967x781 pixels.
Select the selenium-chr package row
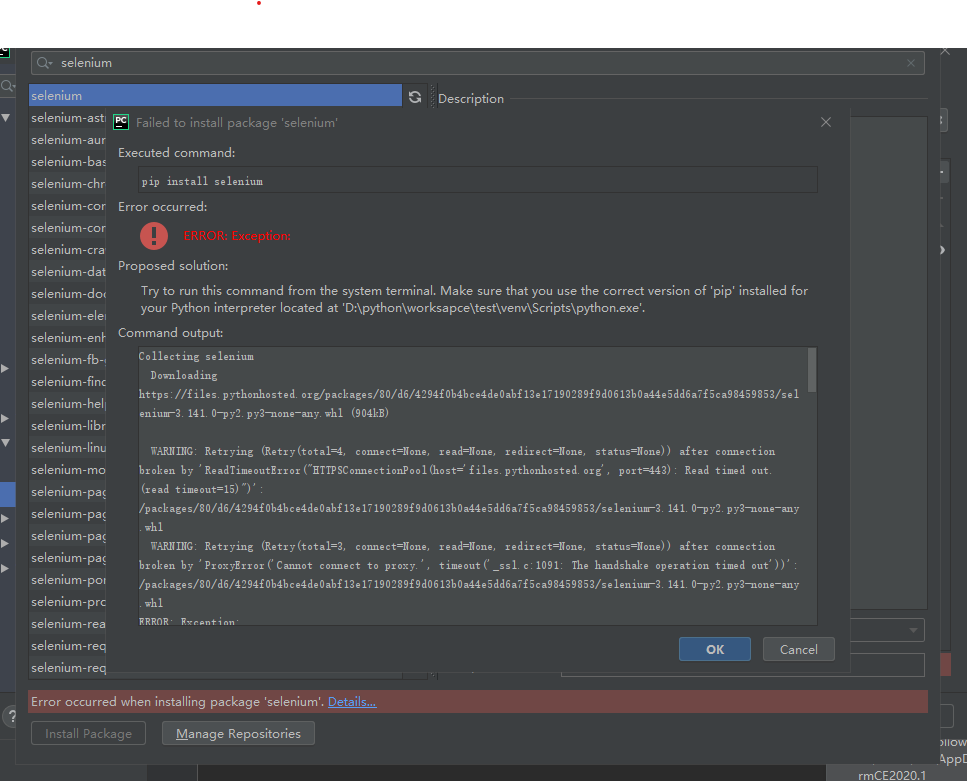(68, 184)
